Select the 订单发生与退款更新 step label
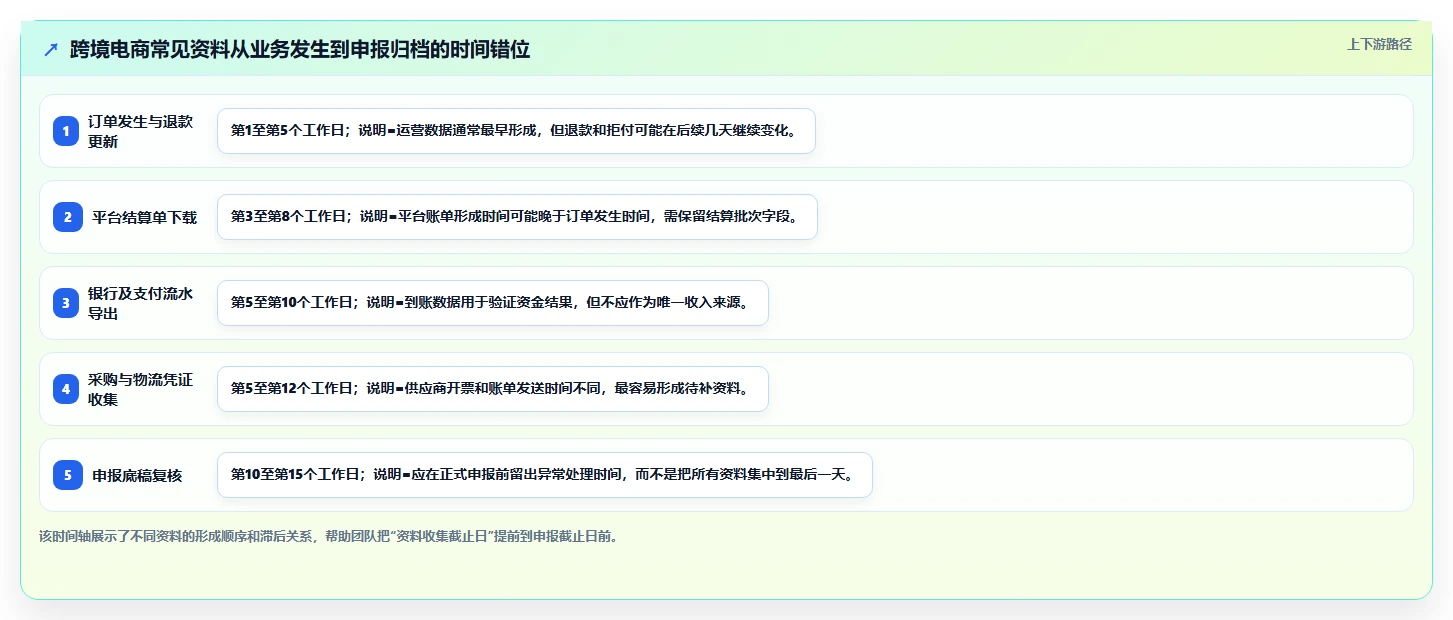The image size is (1453, 620). pos(141,131)
